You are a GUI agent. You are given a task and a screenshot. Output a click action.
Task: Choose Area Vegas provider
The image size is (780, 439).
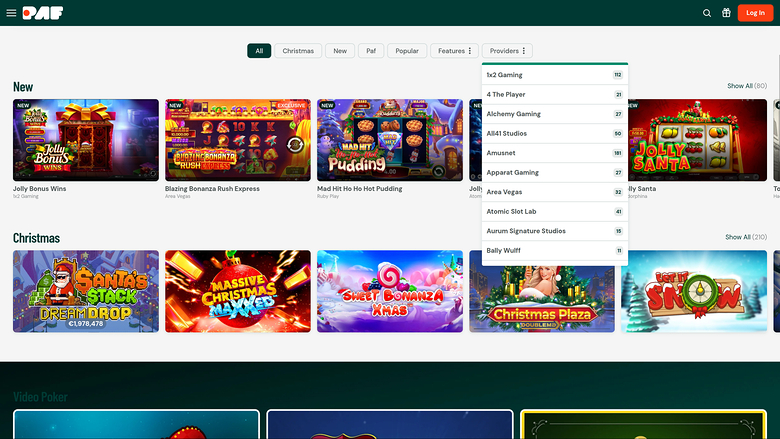coord(555,192)
